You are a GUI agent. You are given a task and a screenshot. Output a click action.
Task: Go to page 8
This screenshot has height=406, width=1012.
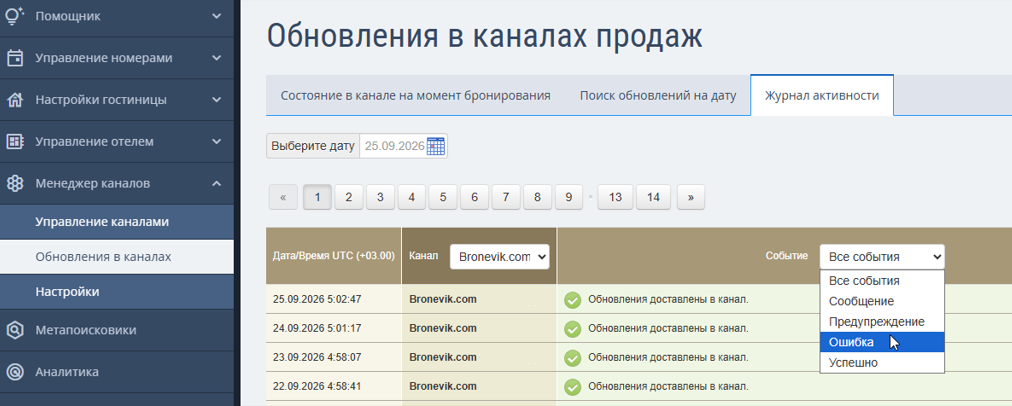point(537,198)
